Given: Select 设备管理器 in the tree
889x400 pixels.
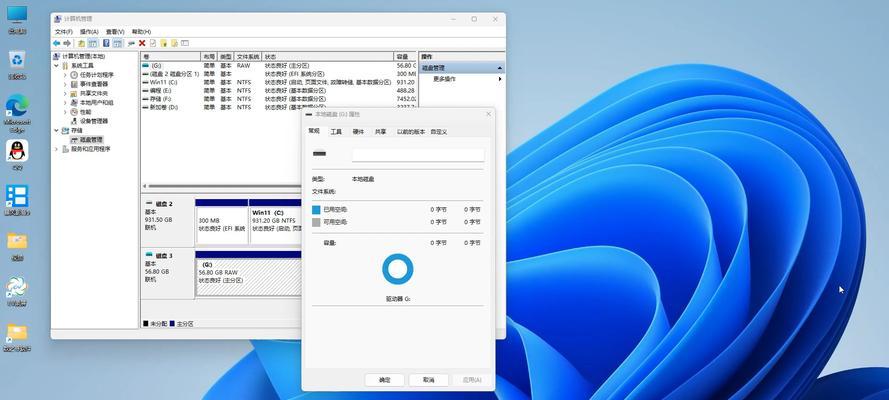Looking at the screenshot, I should point(94,121).
